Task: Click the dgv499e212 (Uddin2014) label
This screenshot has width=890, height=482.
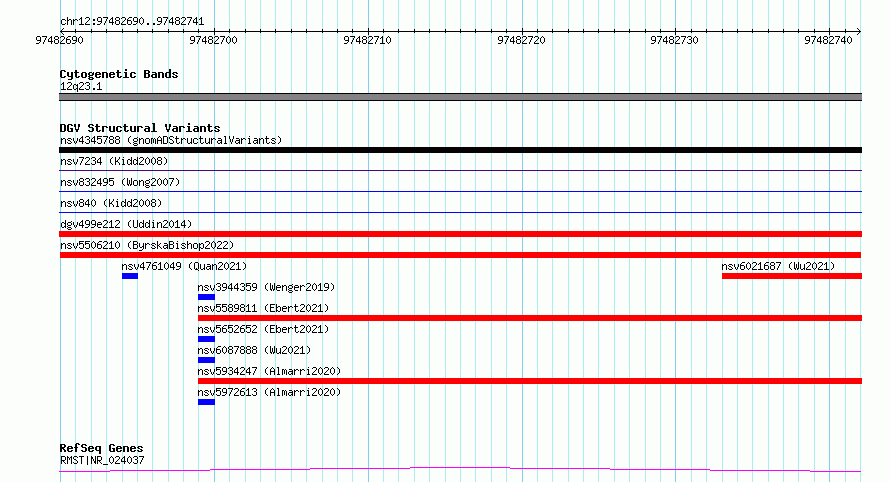Action: click(126, 224)
